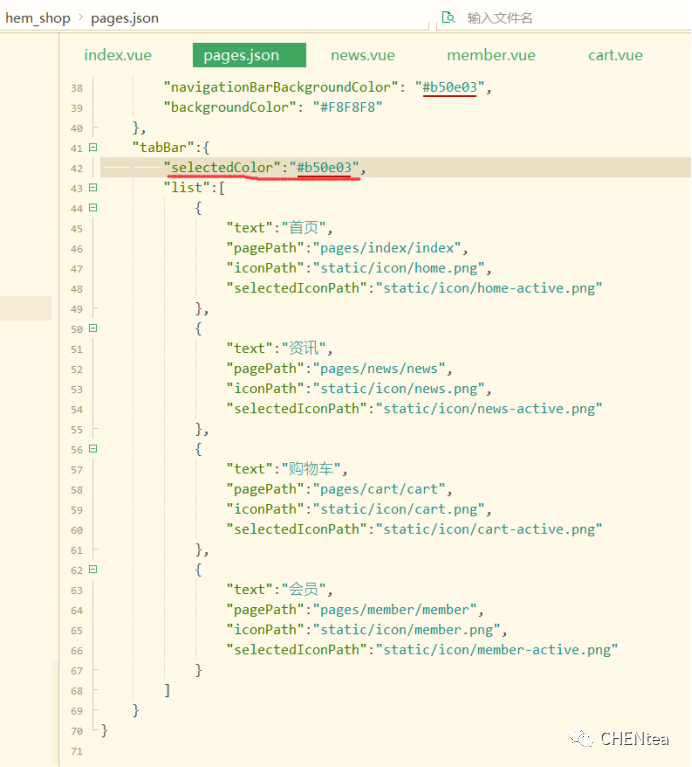
Task: Click the fold marker at line 69
Action: pyautogui.click(x=93, y=710)
